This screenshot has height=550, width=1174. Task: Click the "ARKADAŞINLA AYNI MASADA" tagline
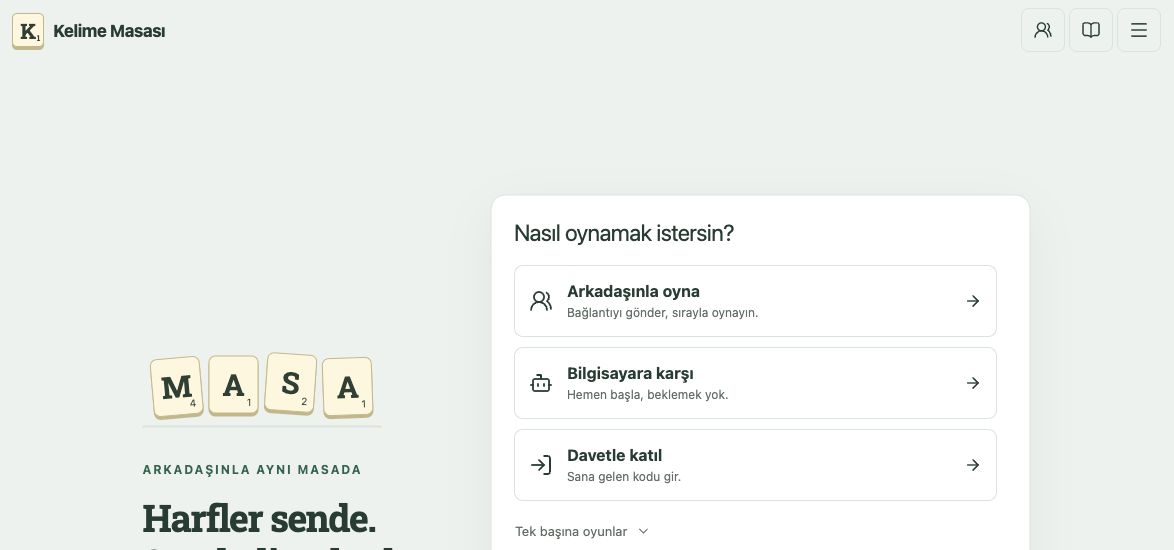point(252,470)
